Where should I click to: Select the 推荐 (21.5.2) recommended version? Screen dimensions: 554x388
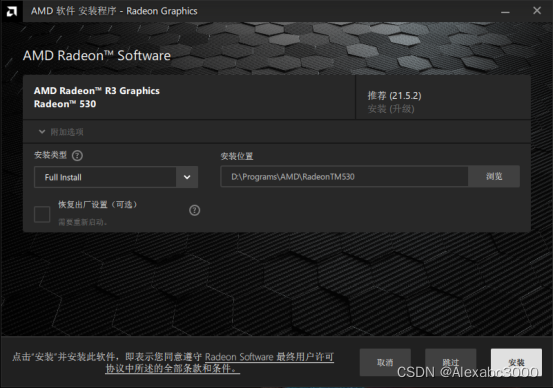[x=394, y=96]
